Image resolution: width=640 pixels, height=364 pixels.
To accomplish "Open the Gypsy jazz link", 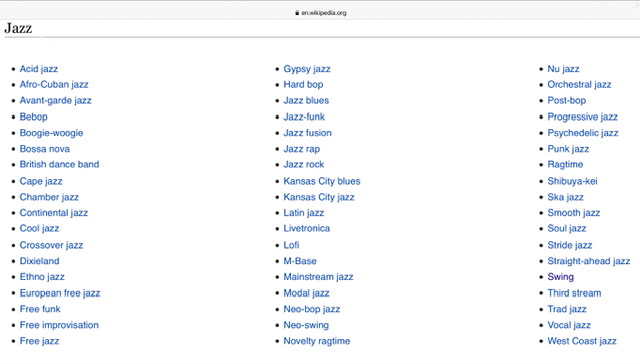I will pos(307,69).
